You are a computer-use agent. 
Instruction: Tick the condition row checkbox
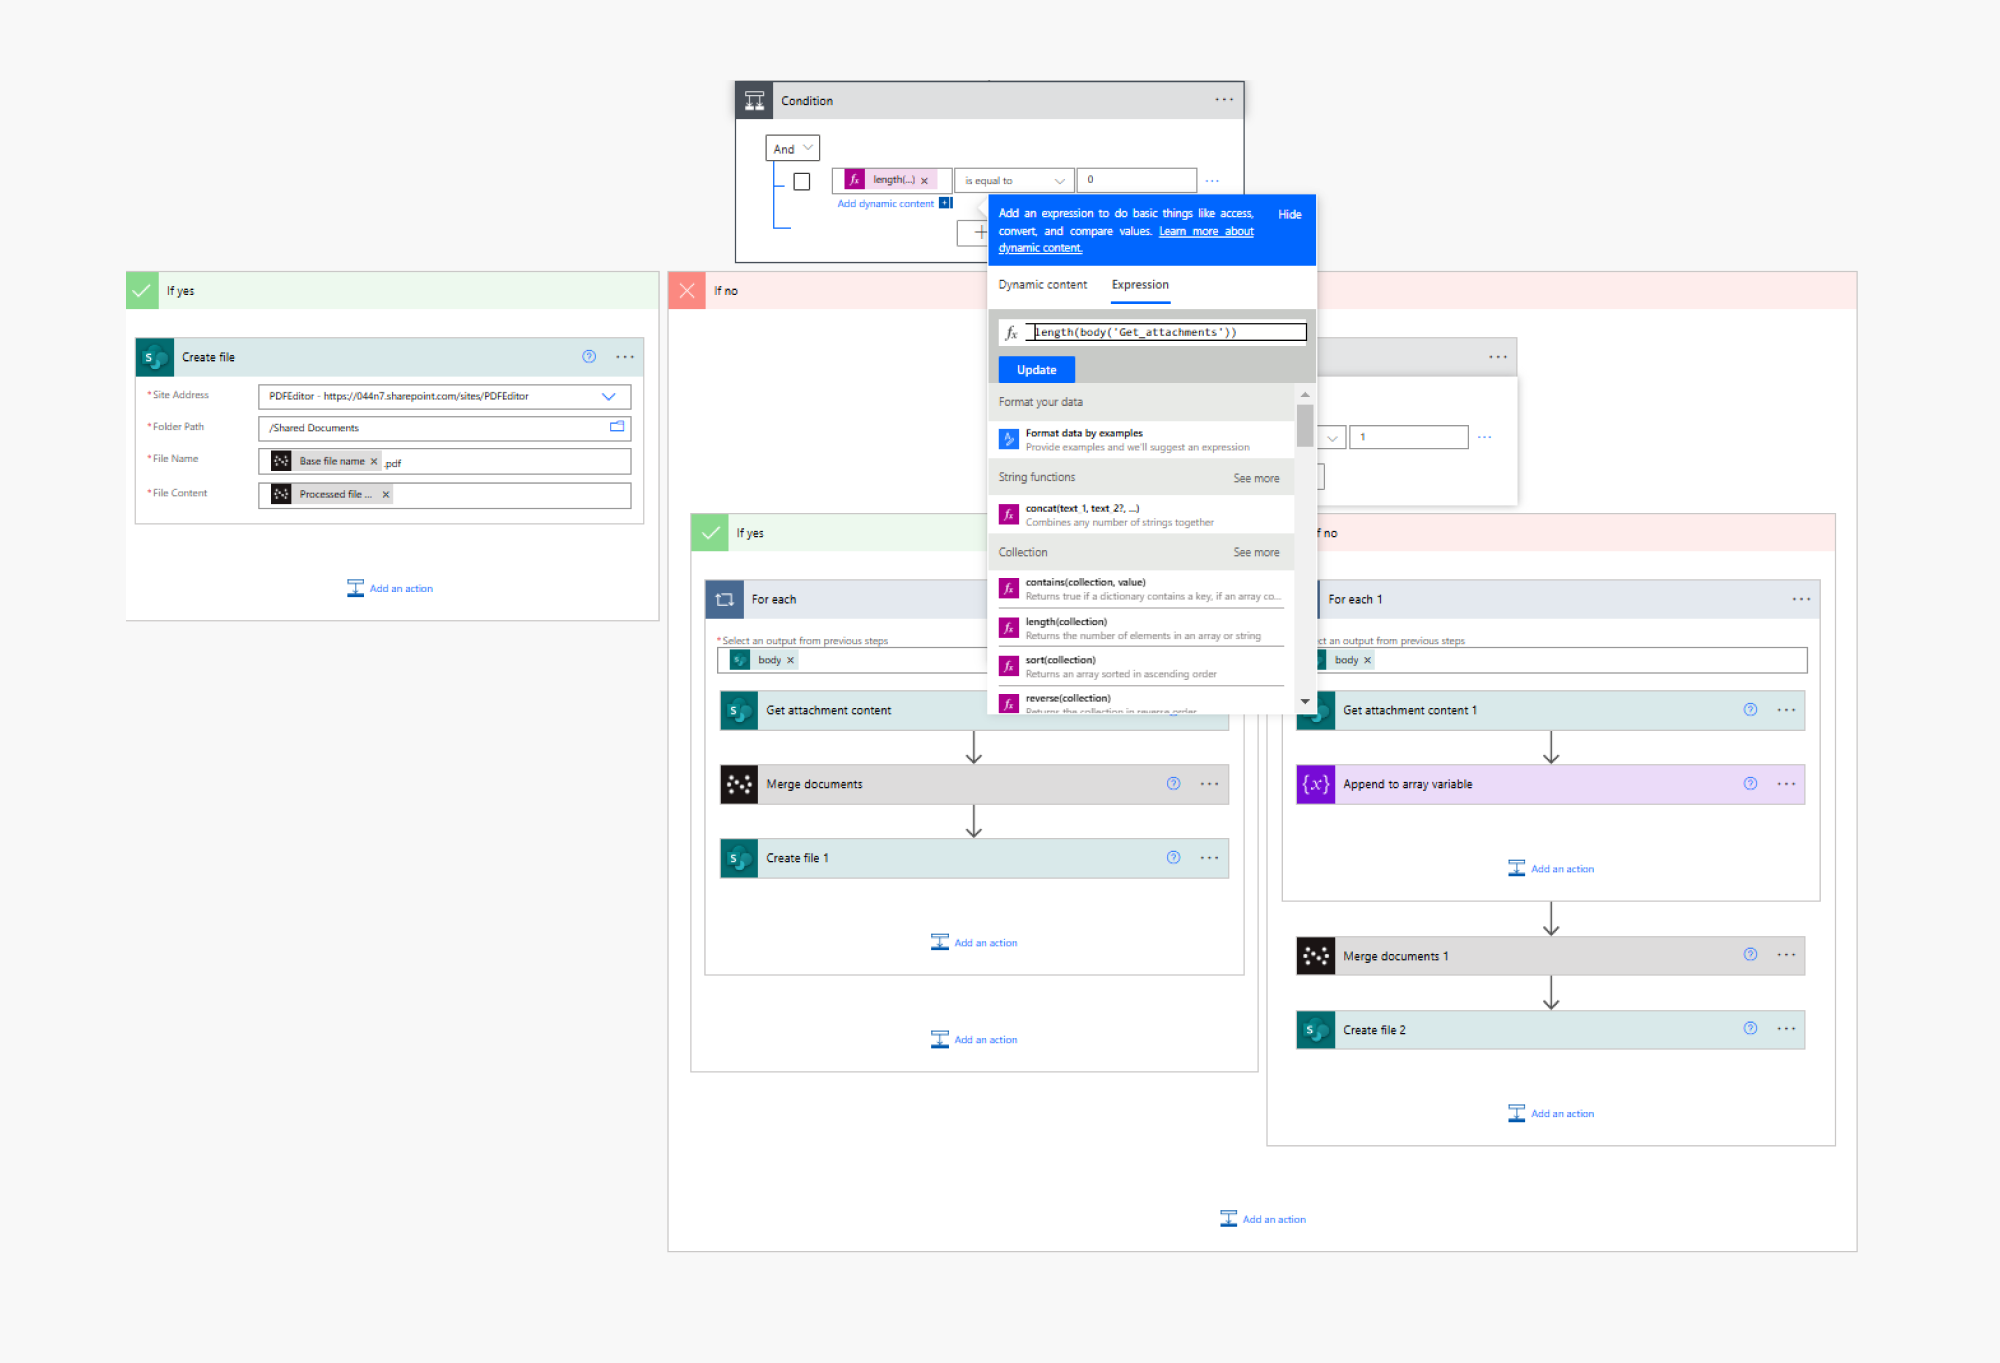tap(802, 181)
